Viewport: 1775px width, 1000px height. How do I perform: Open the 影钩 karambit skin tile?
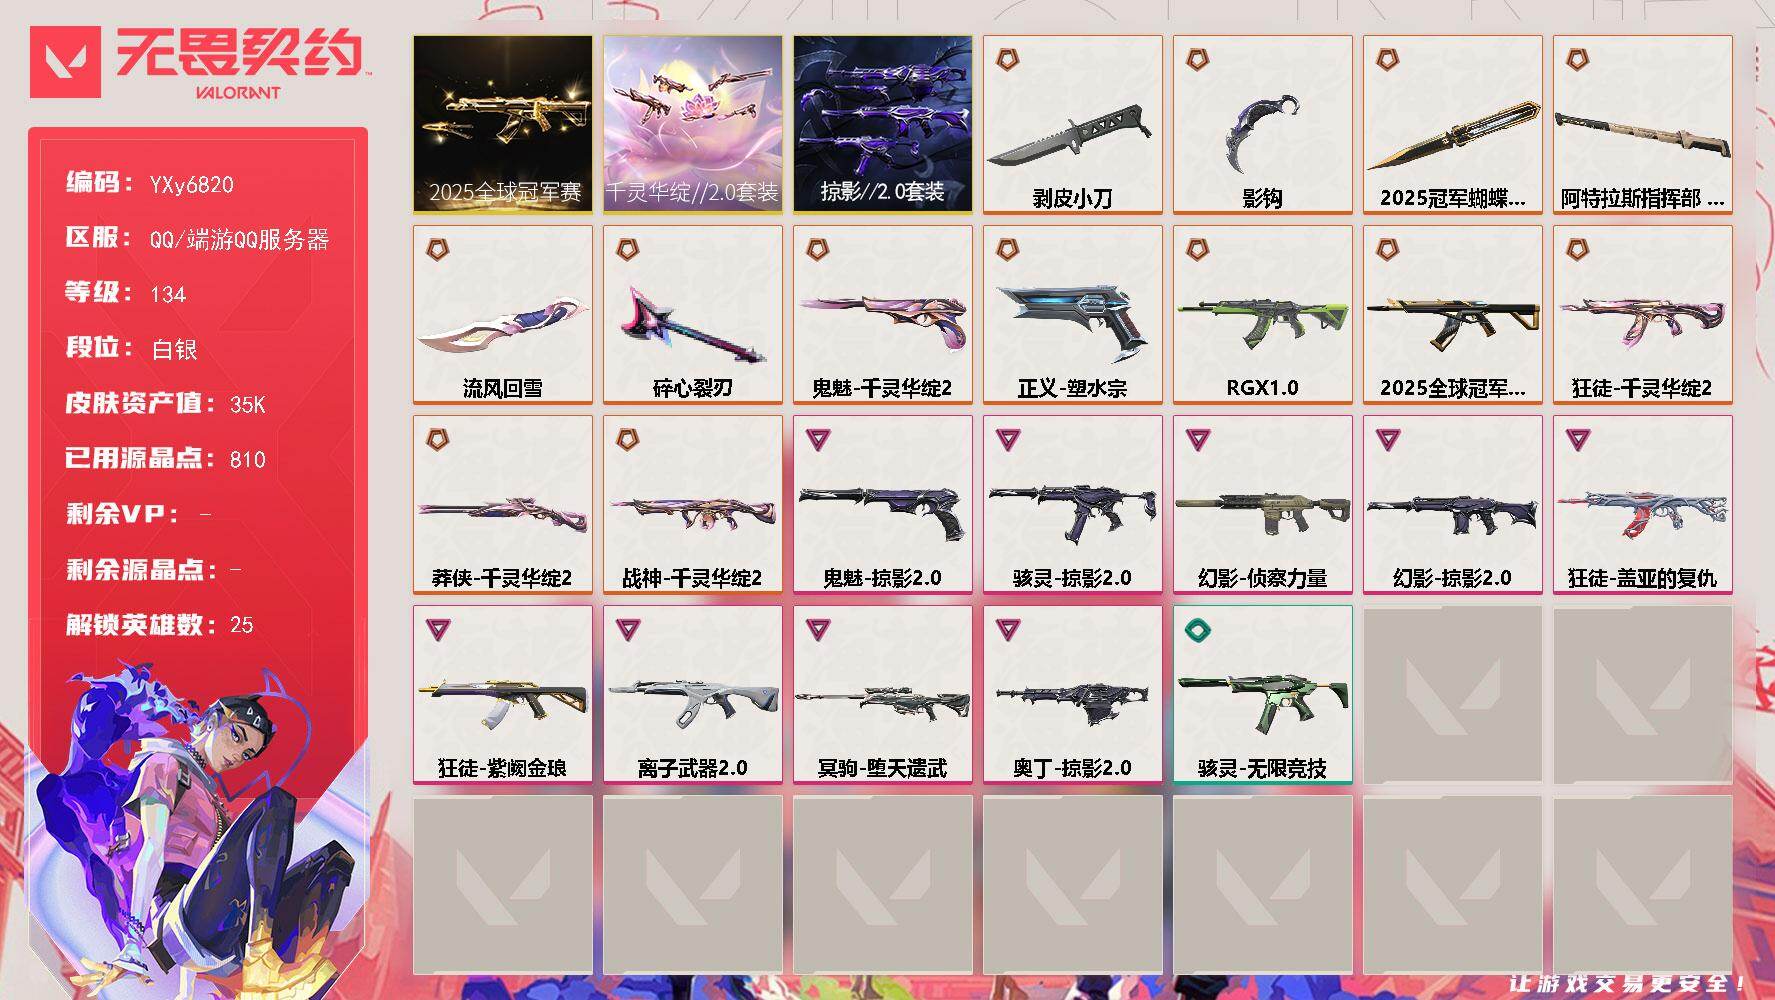pyautogui.click(x=1262, y=125)
